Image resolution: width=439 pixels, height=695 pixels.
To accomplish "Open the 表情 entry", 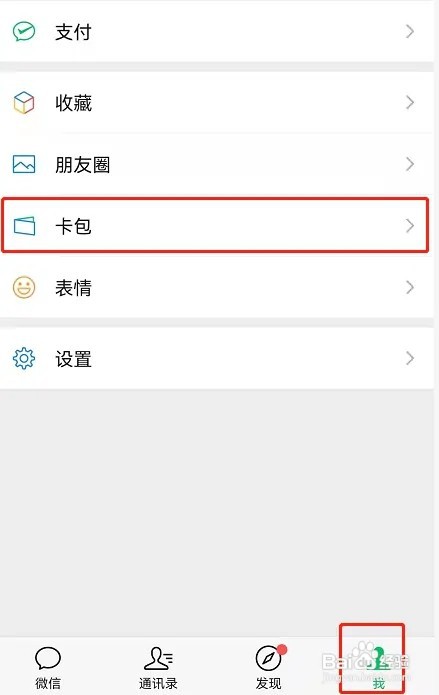I will coord(217,287).
